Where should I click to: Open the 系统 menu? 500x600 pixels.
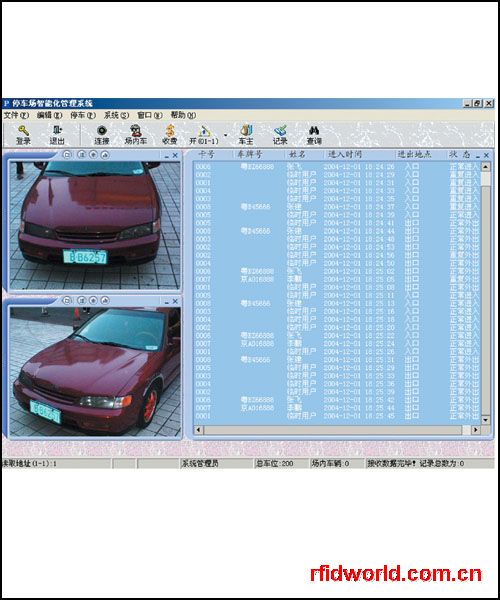tap(116, 115)
